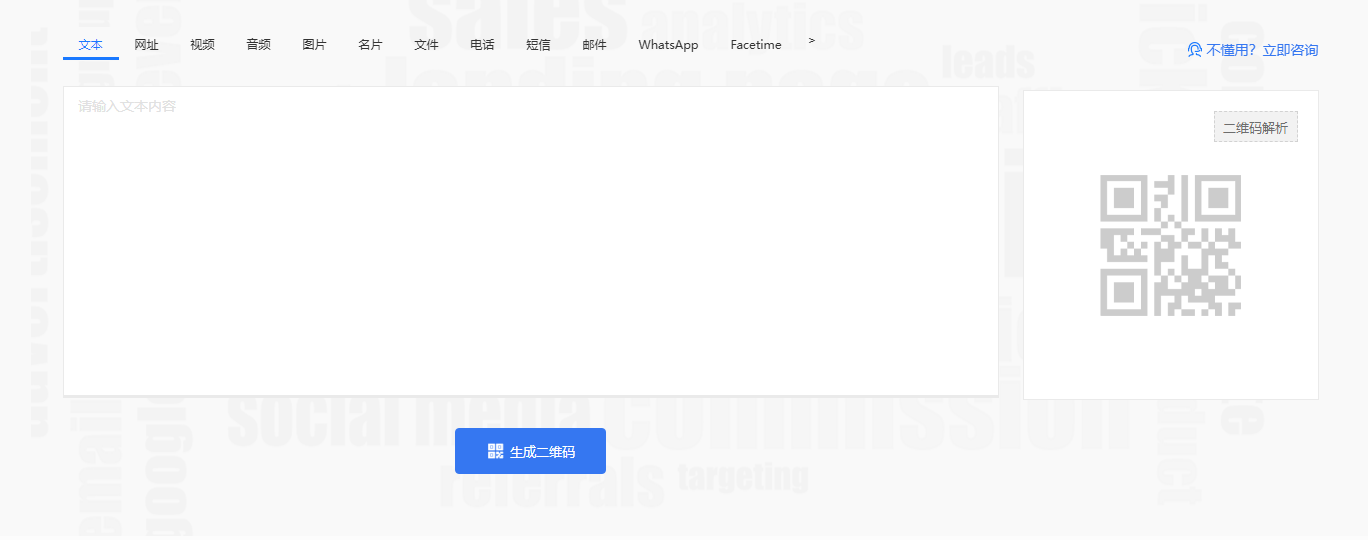
Task: Select the 图片 tab
Action: [315, 45]
